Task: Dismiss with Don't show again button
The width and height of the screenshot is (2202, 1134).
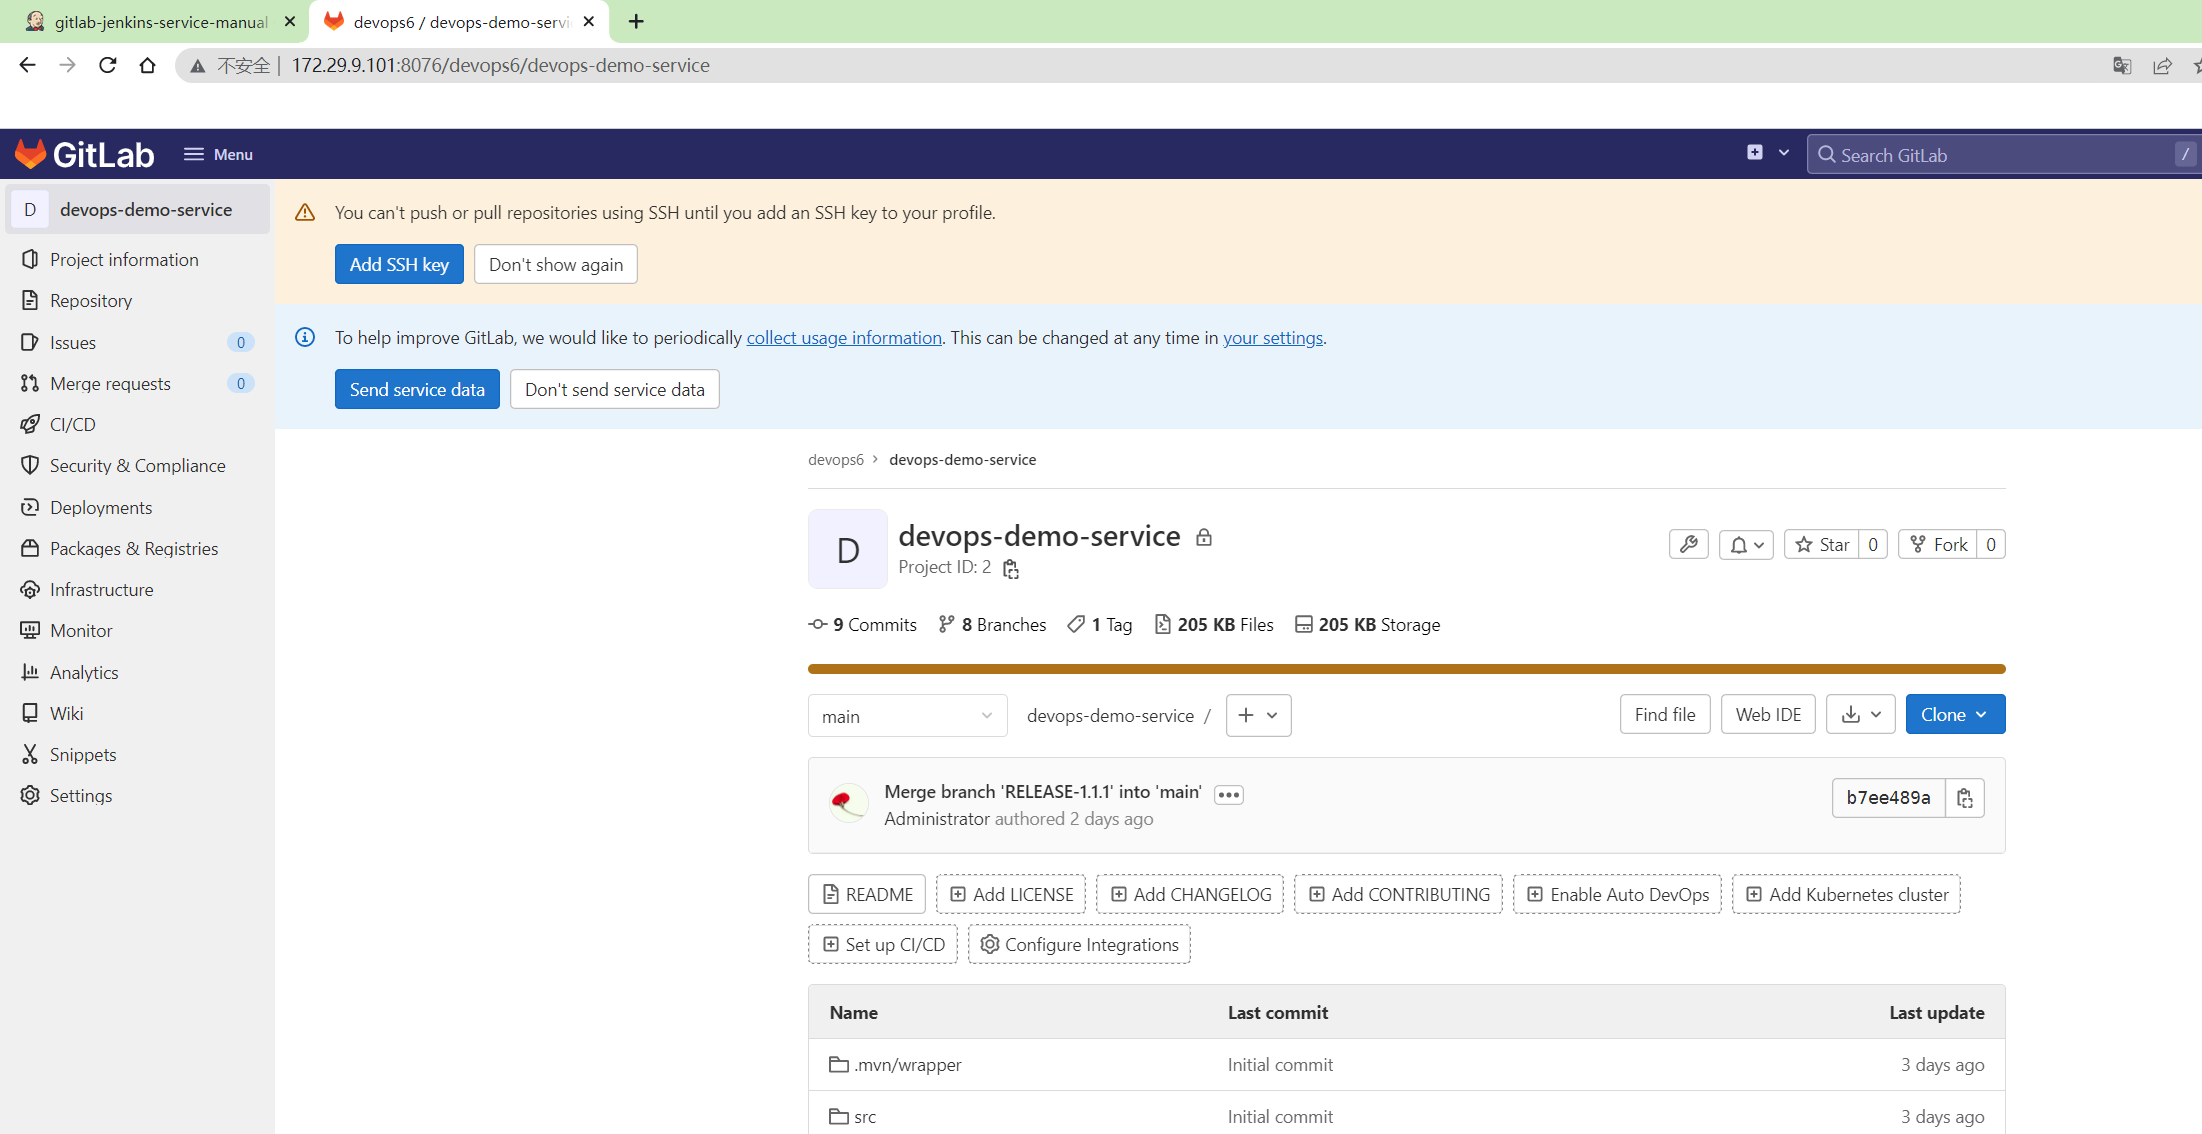Action: tap(556, 264)
